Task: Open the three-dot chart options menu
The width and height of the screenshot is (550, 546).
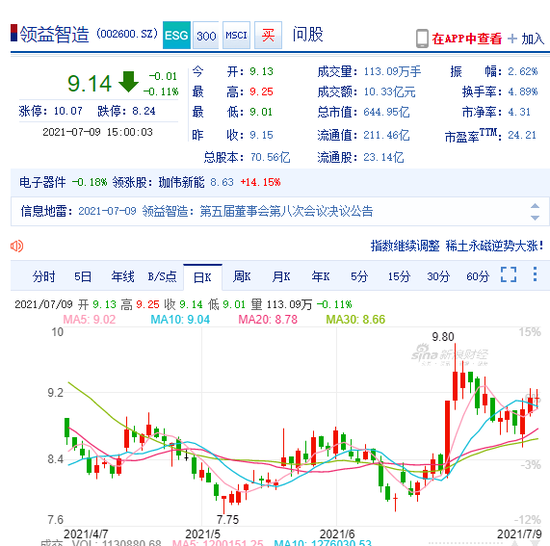Action: coord(535,274)
